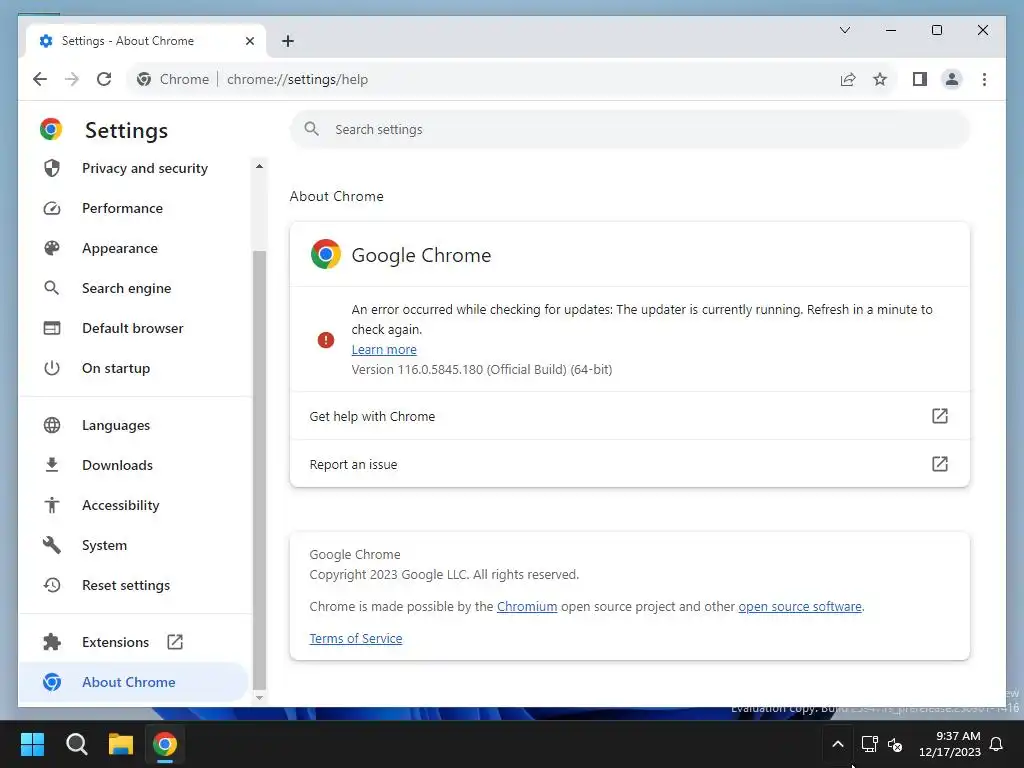
Task: Share this page via the share icon
Action: (x=848, y=79)
